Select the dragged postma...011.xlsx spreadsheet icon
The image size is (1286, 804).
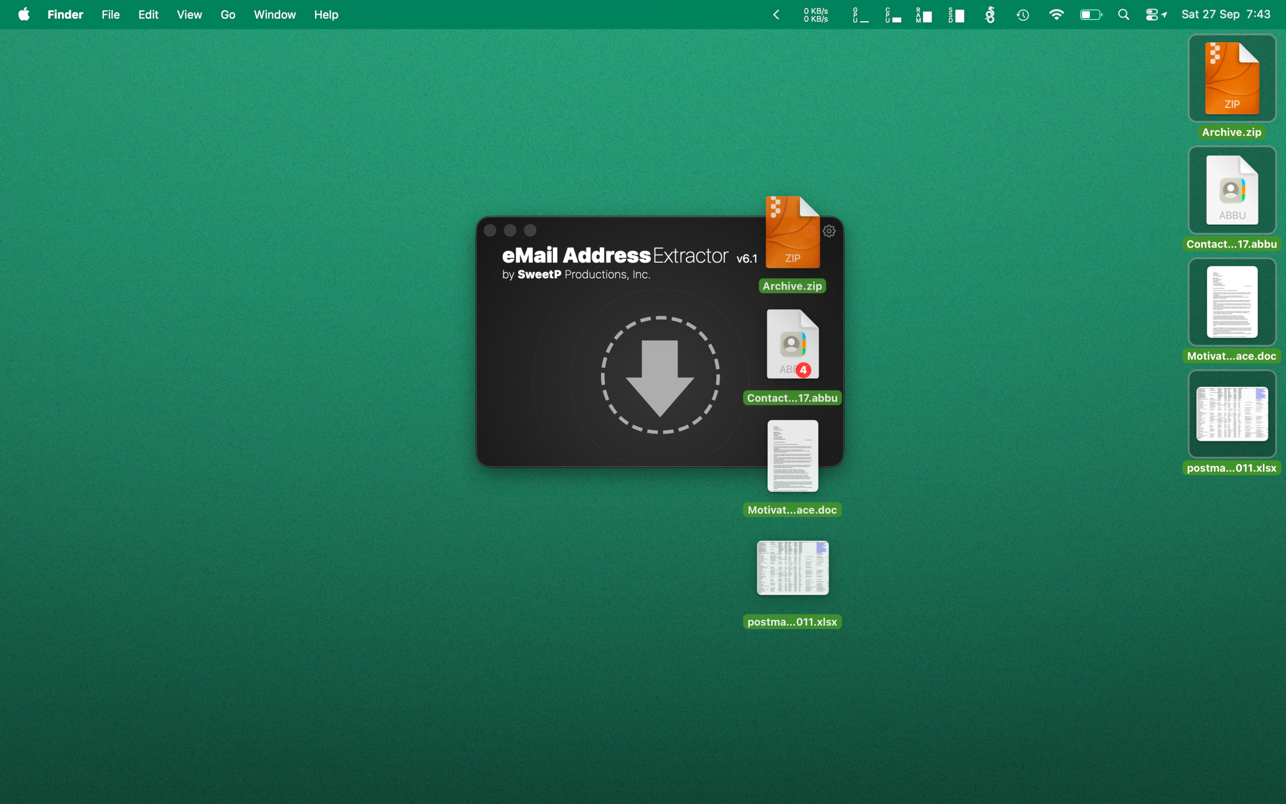point(792,568)
